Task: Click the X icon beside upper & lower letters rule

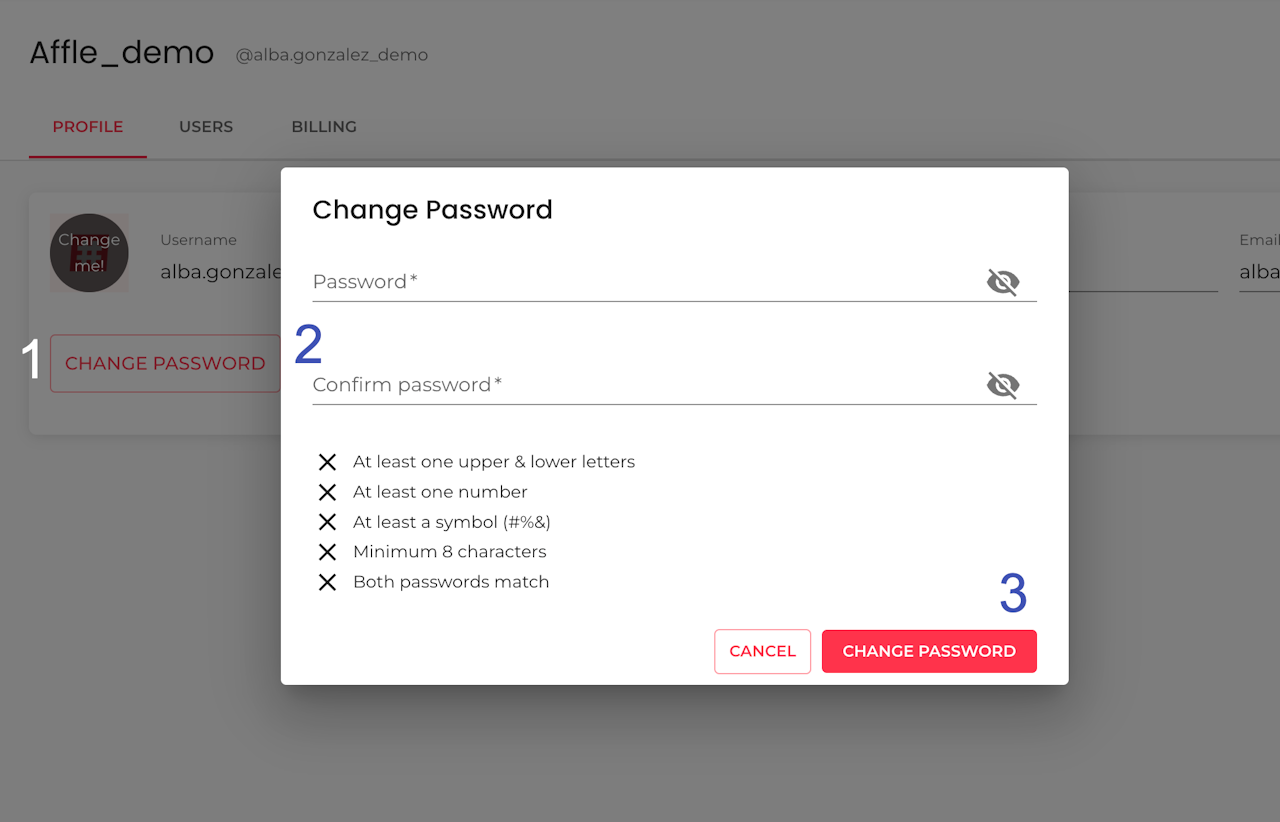Action: (327, 462)
